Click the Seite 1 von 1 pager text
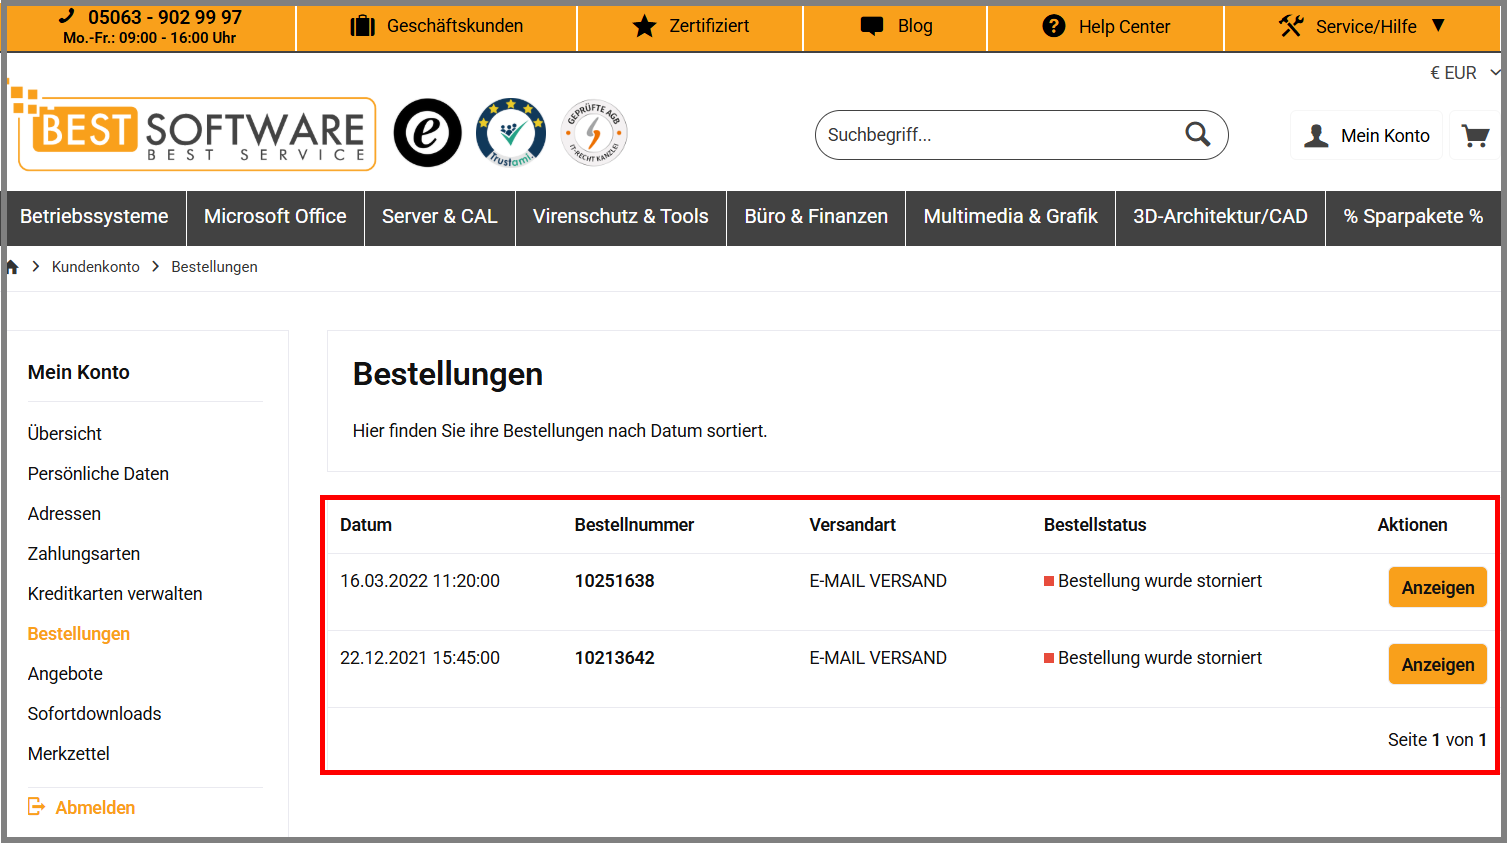 1437,740
